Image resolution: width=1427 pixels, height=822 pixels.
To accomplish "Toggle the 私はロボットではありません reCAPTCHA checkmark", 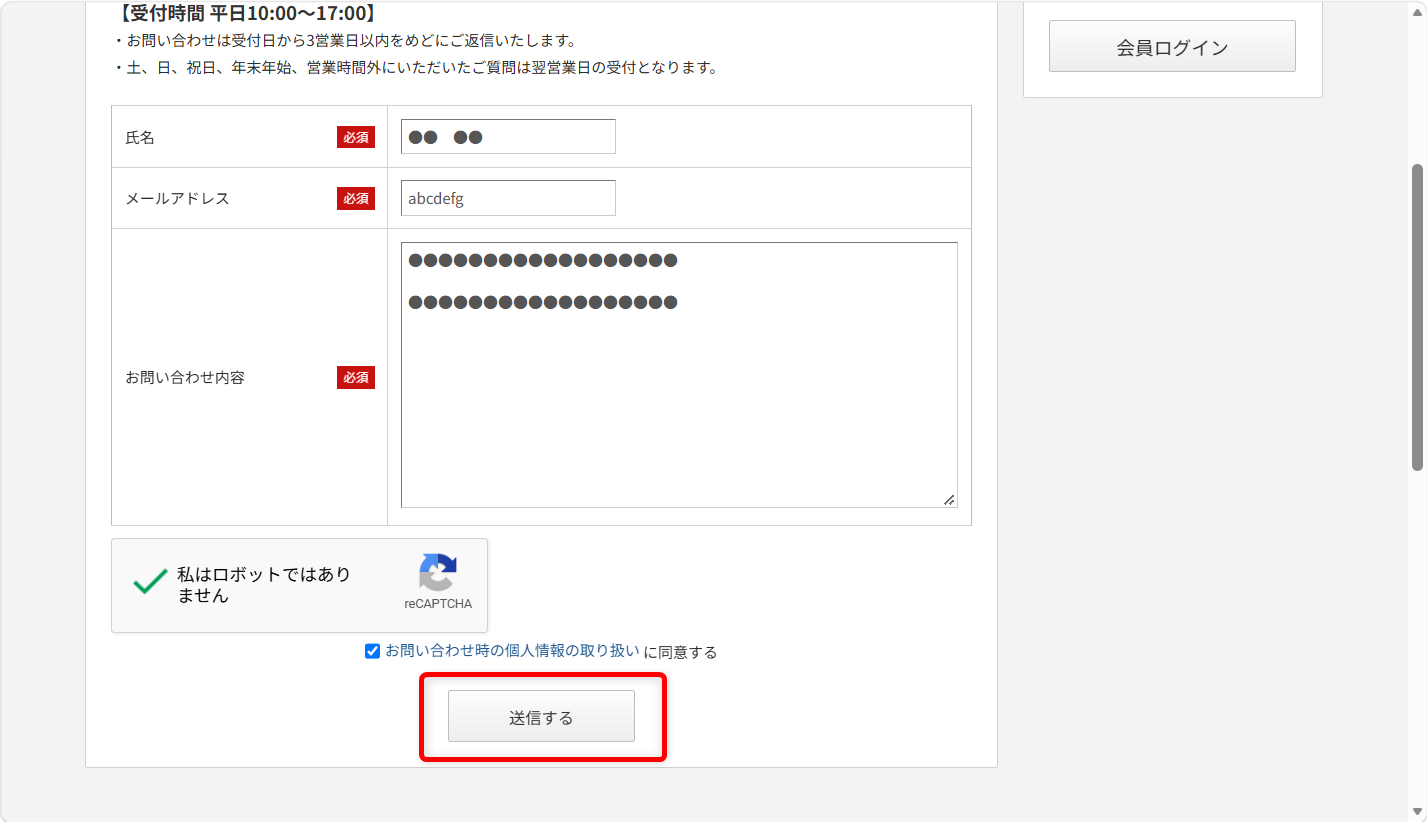I will [150, 583].
